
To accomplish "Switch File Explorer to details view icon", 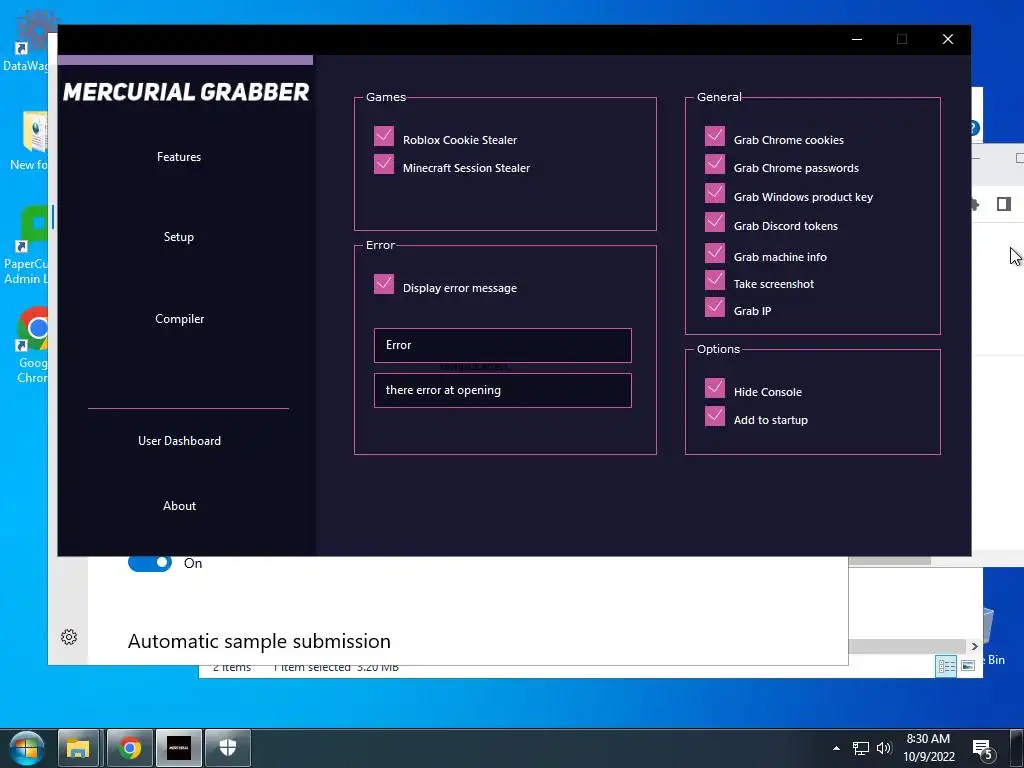I will (946, 665).
